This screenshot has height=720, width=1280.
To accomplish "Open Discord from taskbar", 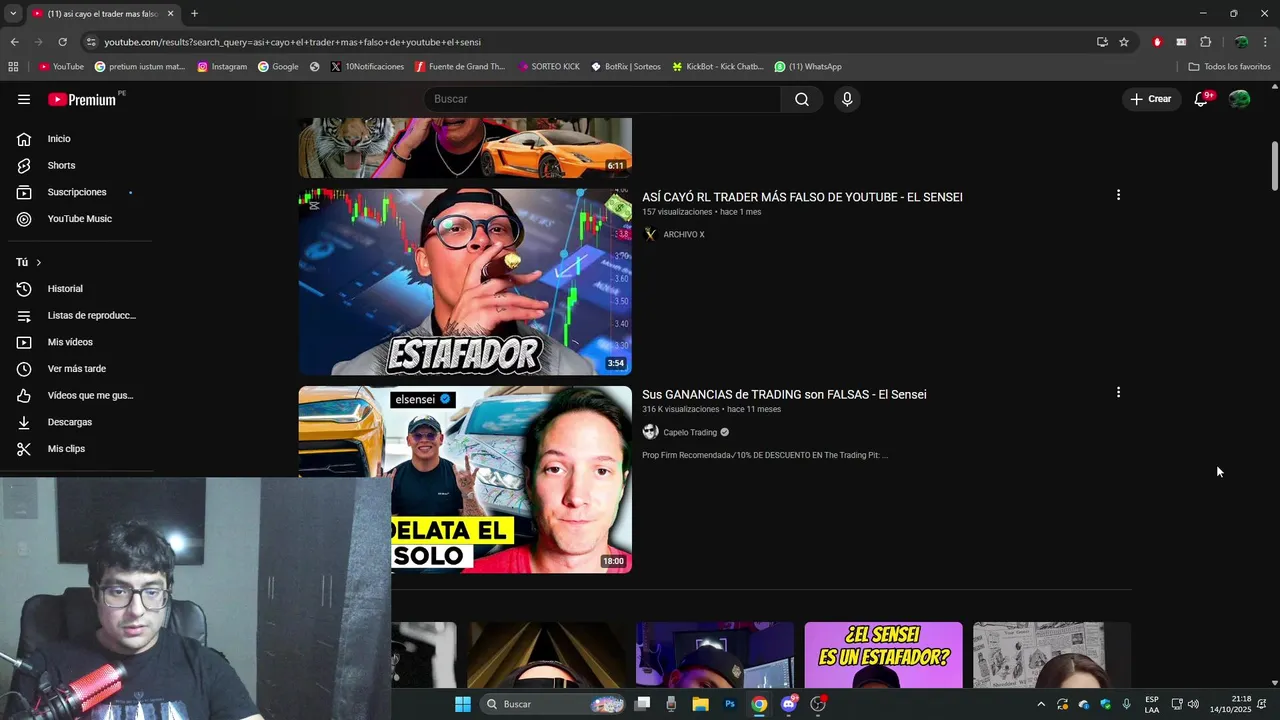I will pyautogui.click(x=789, y=704).
